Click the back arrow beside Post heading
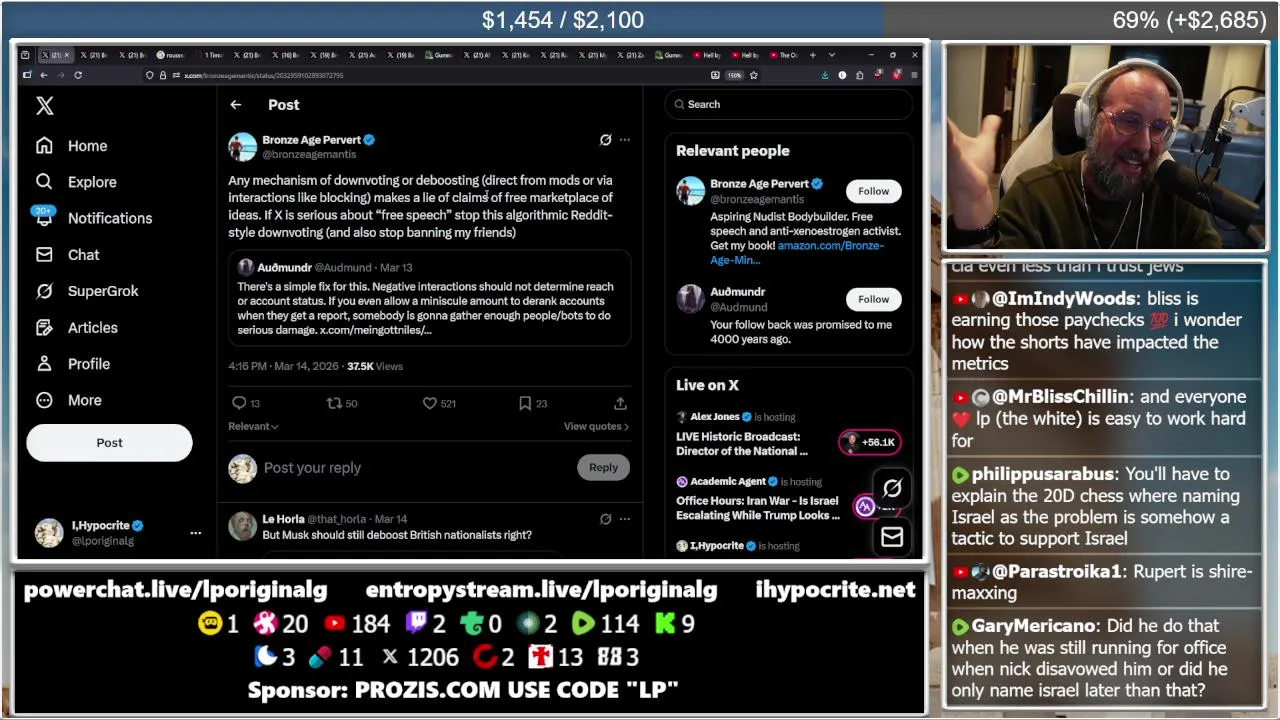1280x720 pixels. click(236, 105)
